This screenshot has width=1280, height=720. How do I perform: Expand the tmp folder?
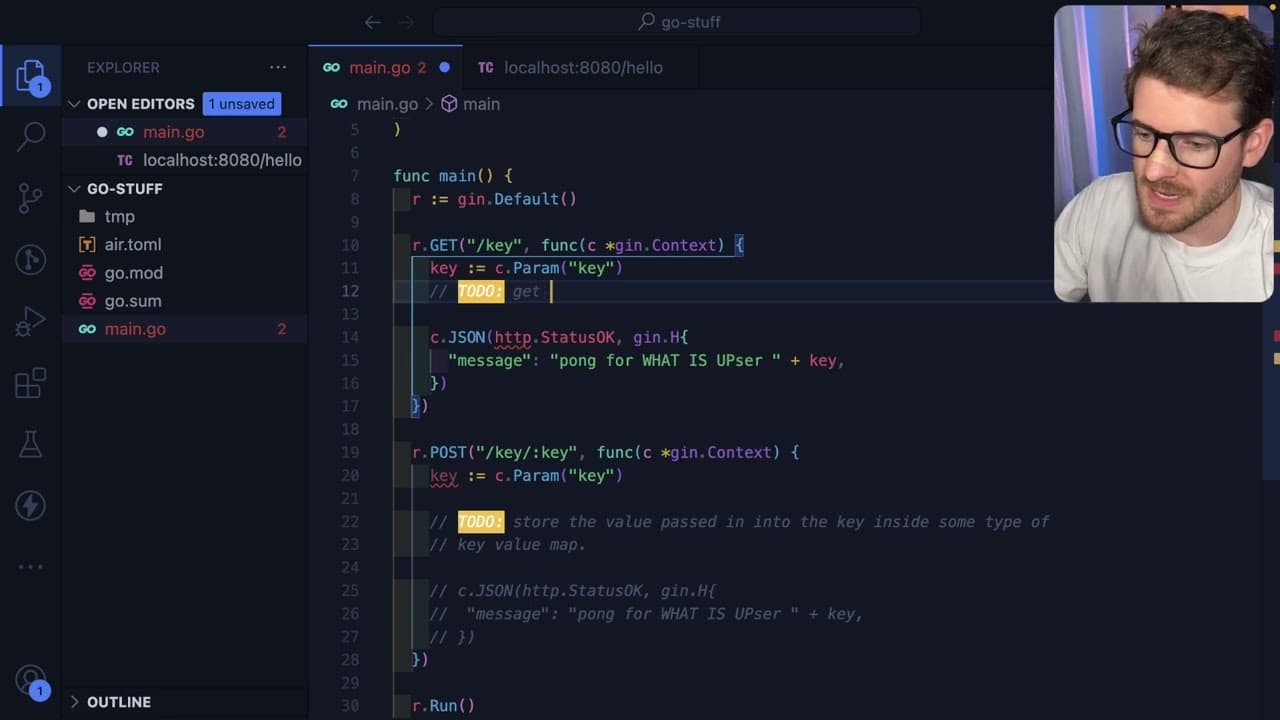pyautogui.click(x=119, y=216)
